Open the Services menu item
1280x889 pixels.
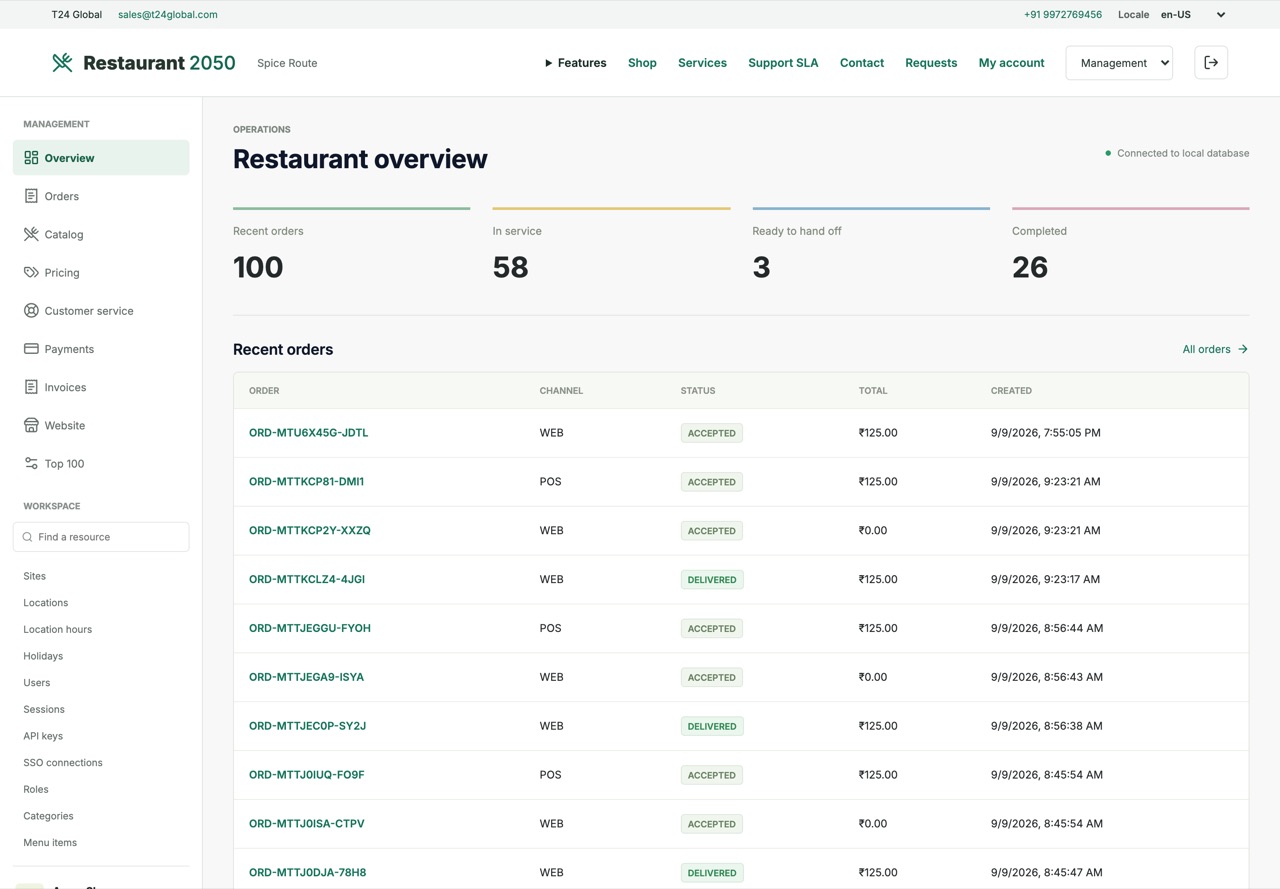(x=702, y=63)
